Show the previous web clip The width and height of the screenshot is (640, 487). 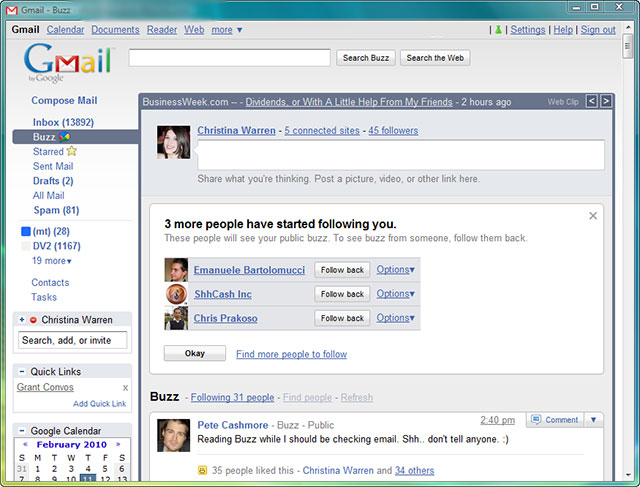591,101
